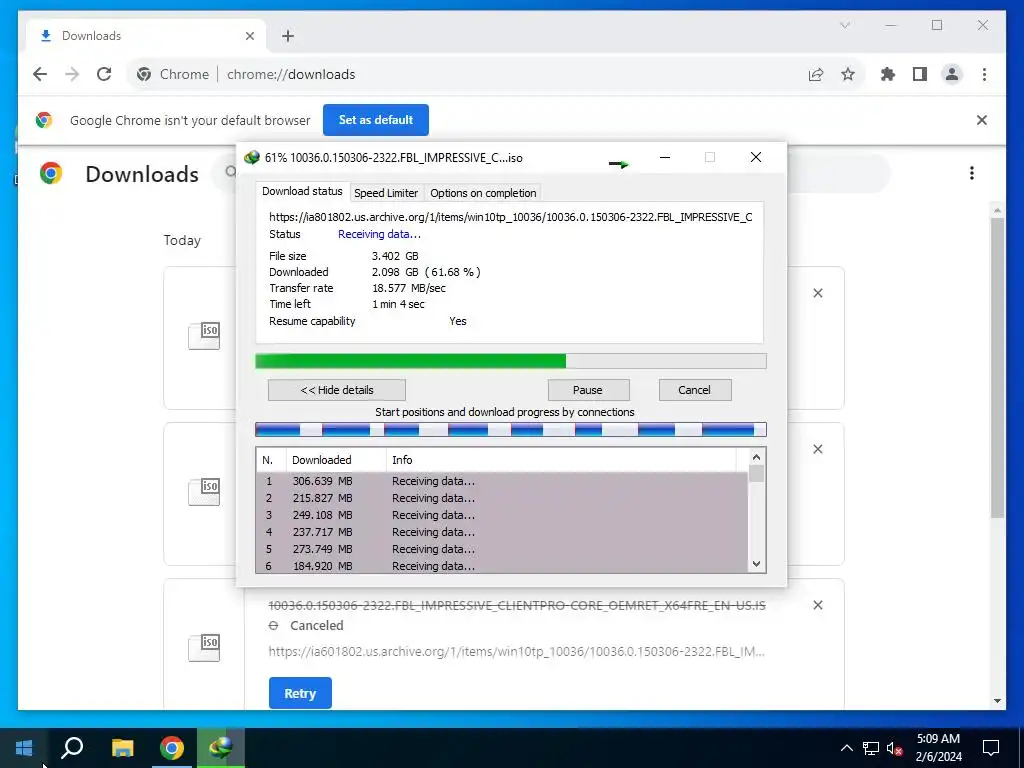Viewport: 1024px width, 768px height.
Task: Select connection 3 row 249.108 MB
Action: click(502, 515)
